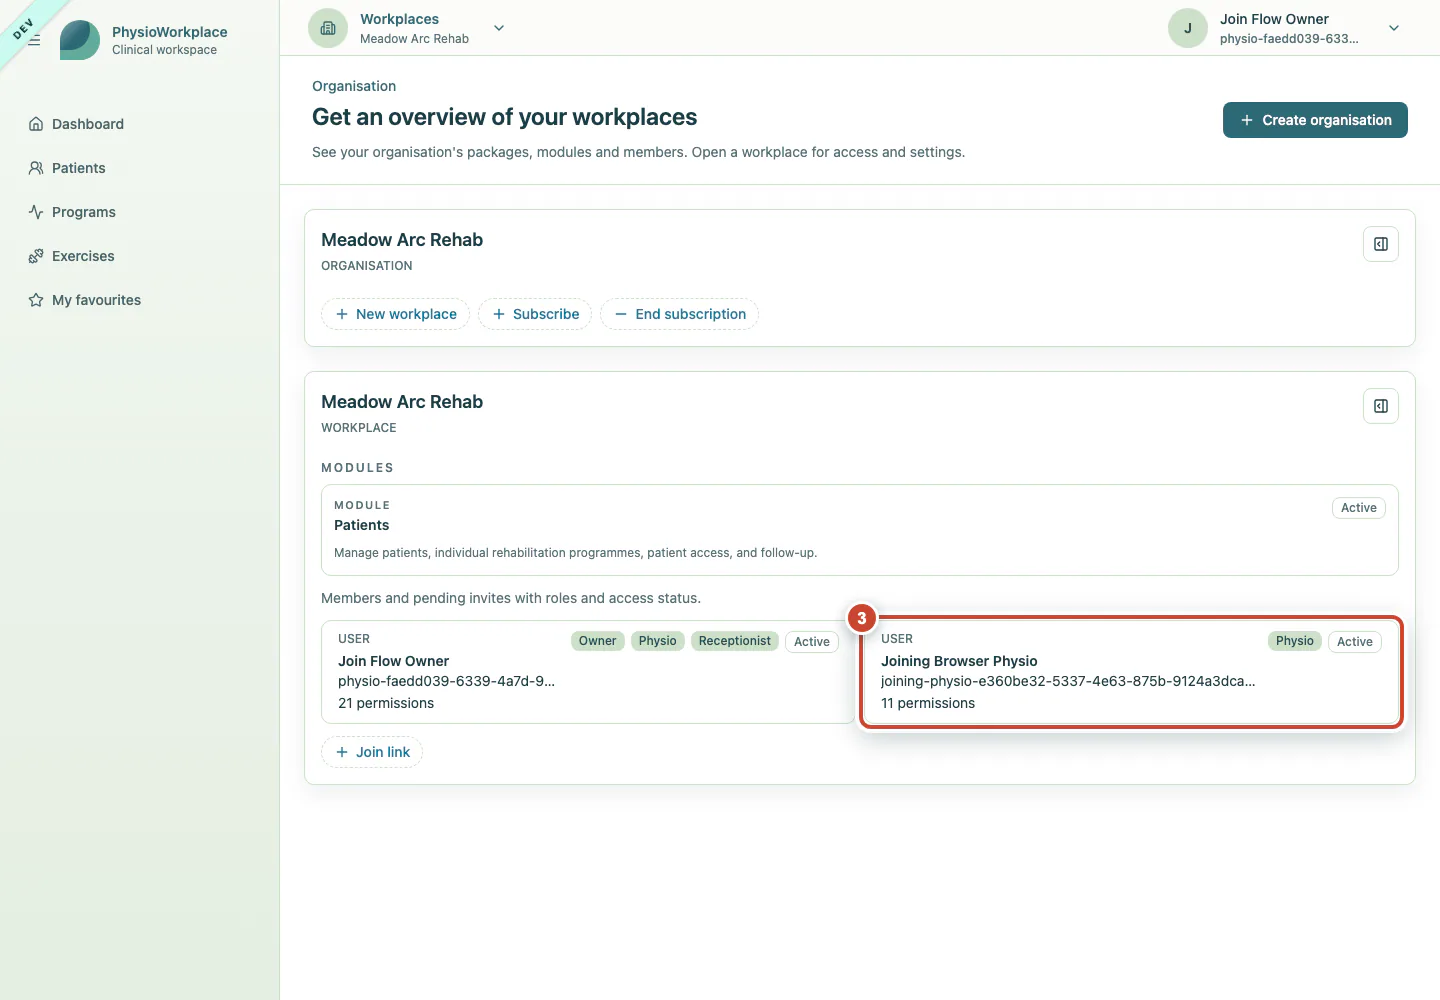Select the Joining Browser Physio member card

click(x=1131, y=672)
